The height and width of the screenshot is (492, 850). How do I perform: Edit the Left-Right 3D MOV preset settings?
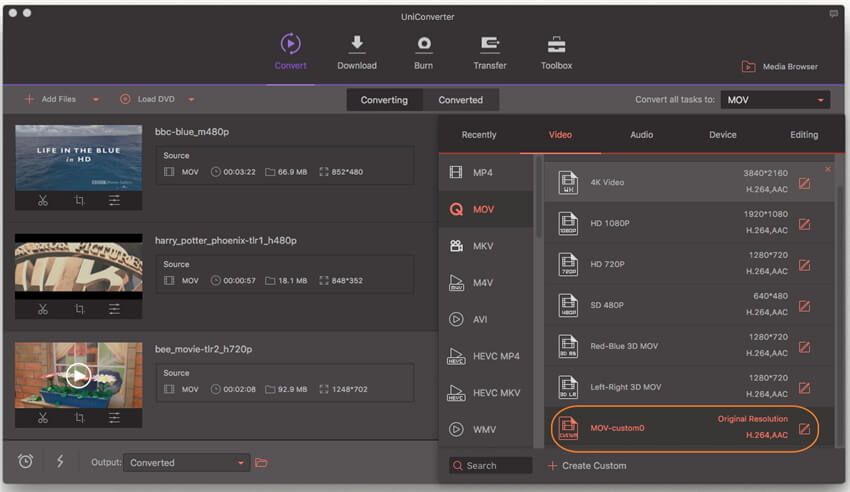coord(804,388)
